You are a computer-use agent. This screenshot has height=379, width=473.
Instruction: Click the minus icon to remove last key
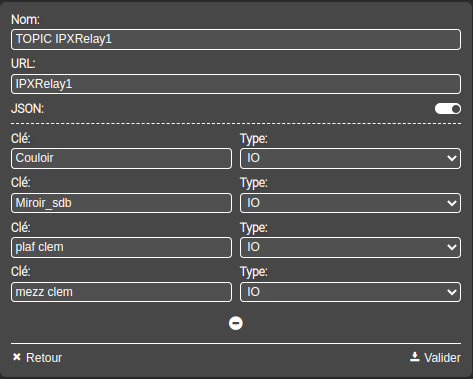[236, 323]
